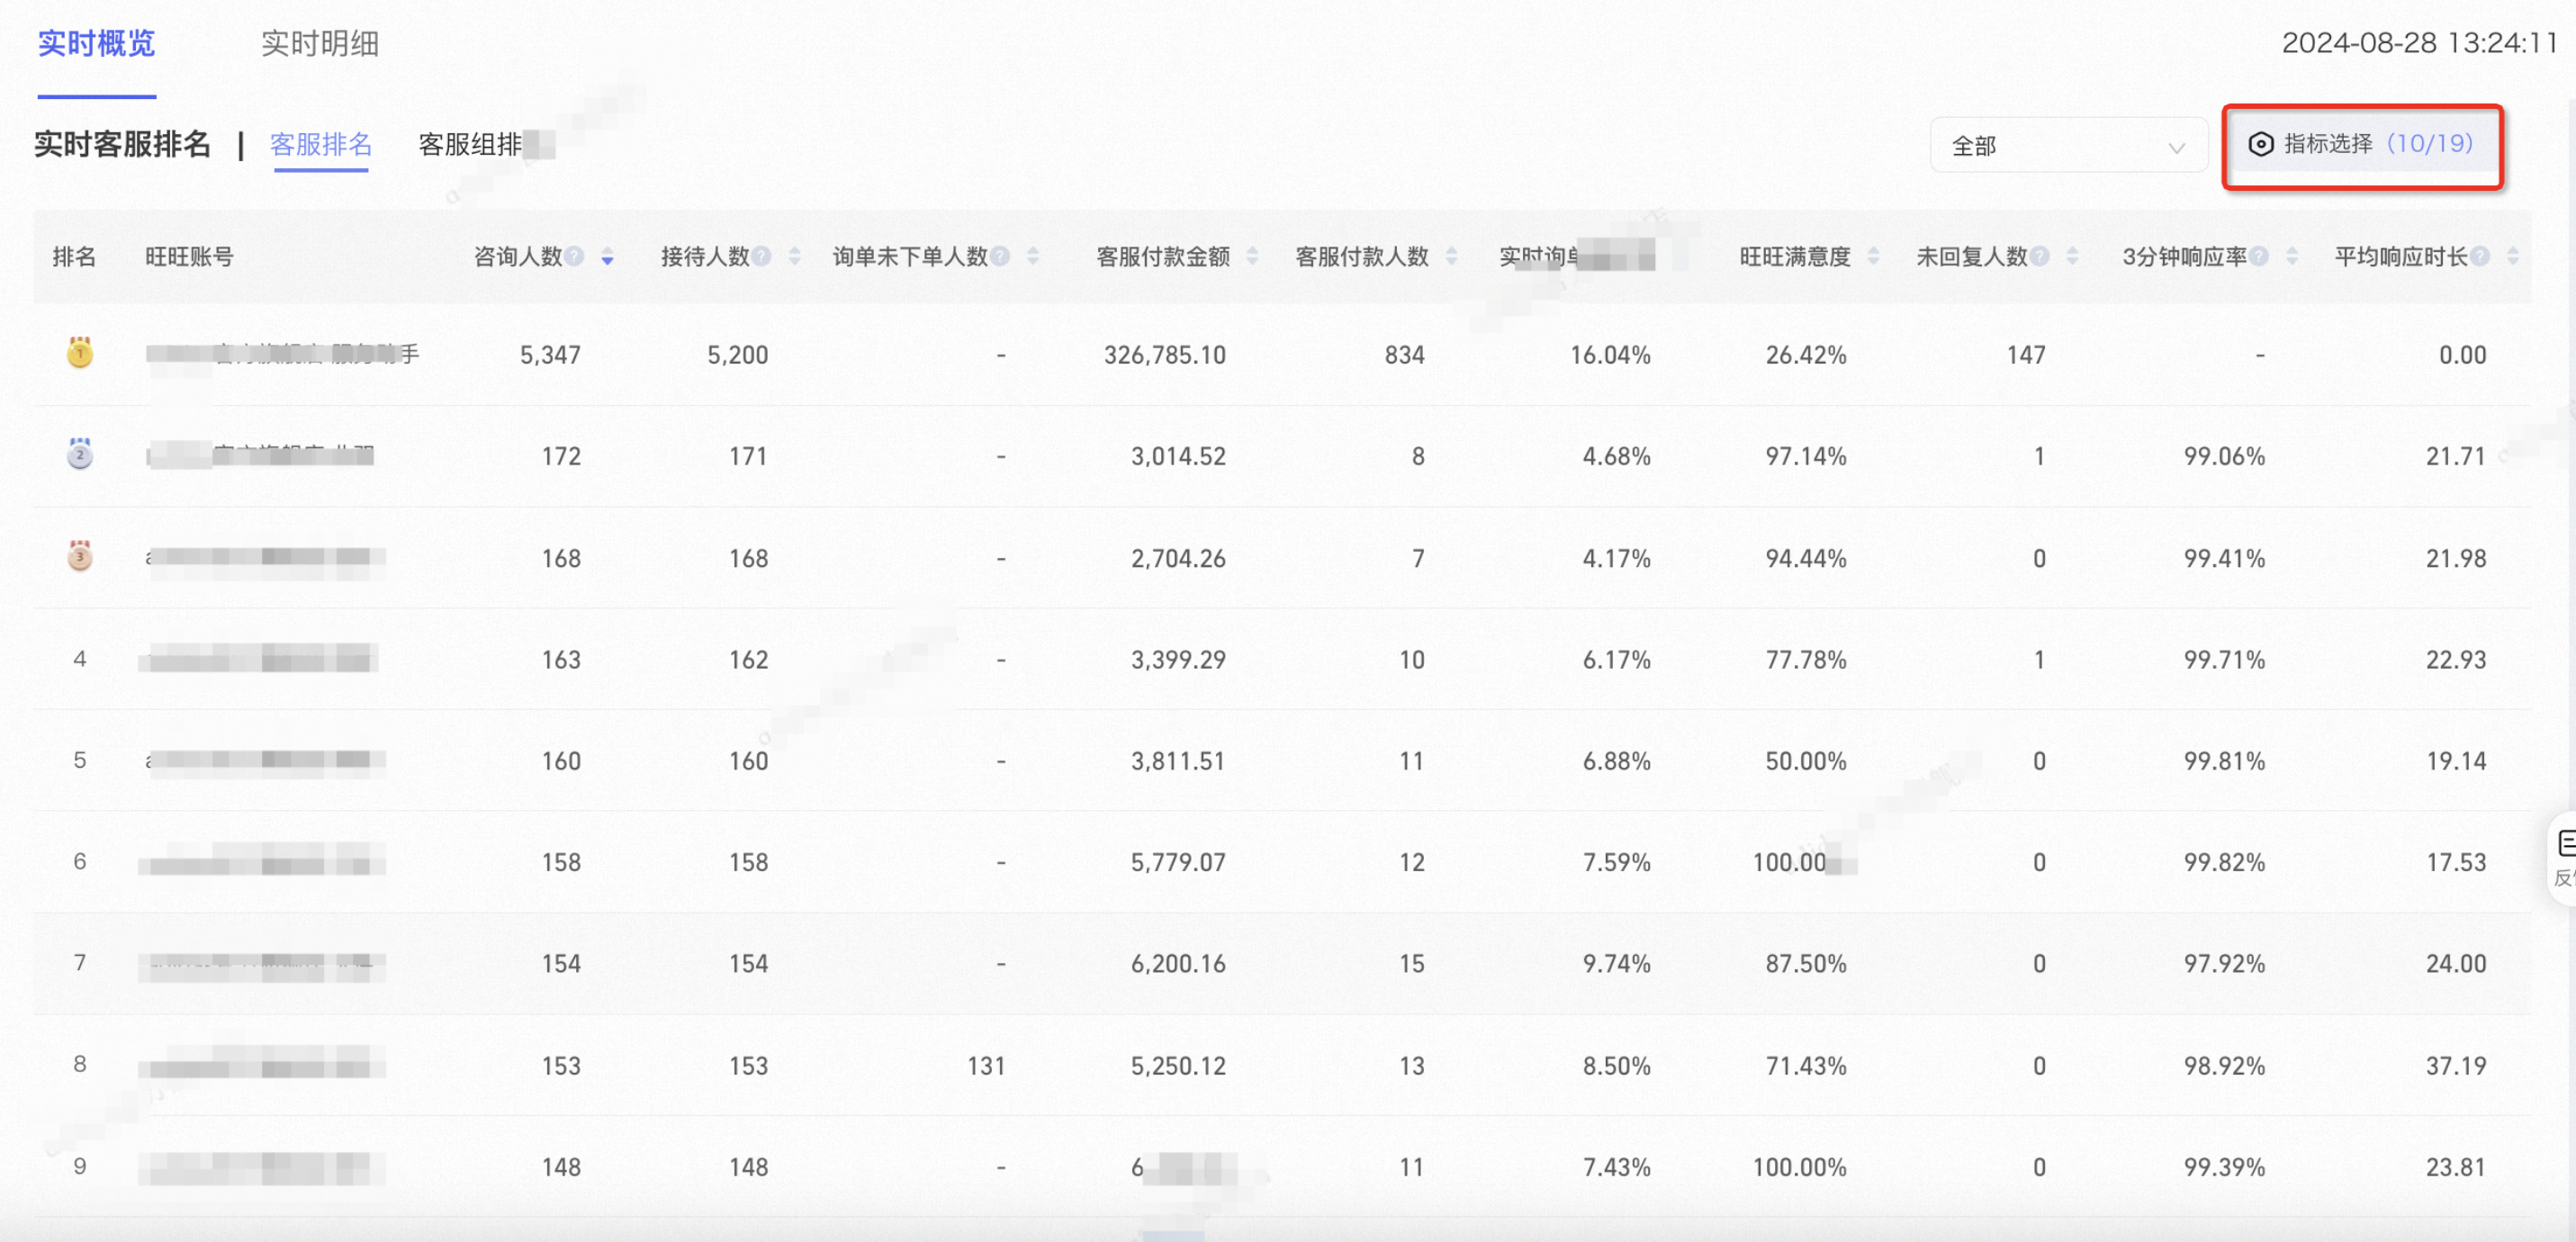
Task: Click the target icon in 指标选择
Action: [x=2260, y=145]
